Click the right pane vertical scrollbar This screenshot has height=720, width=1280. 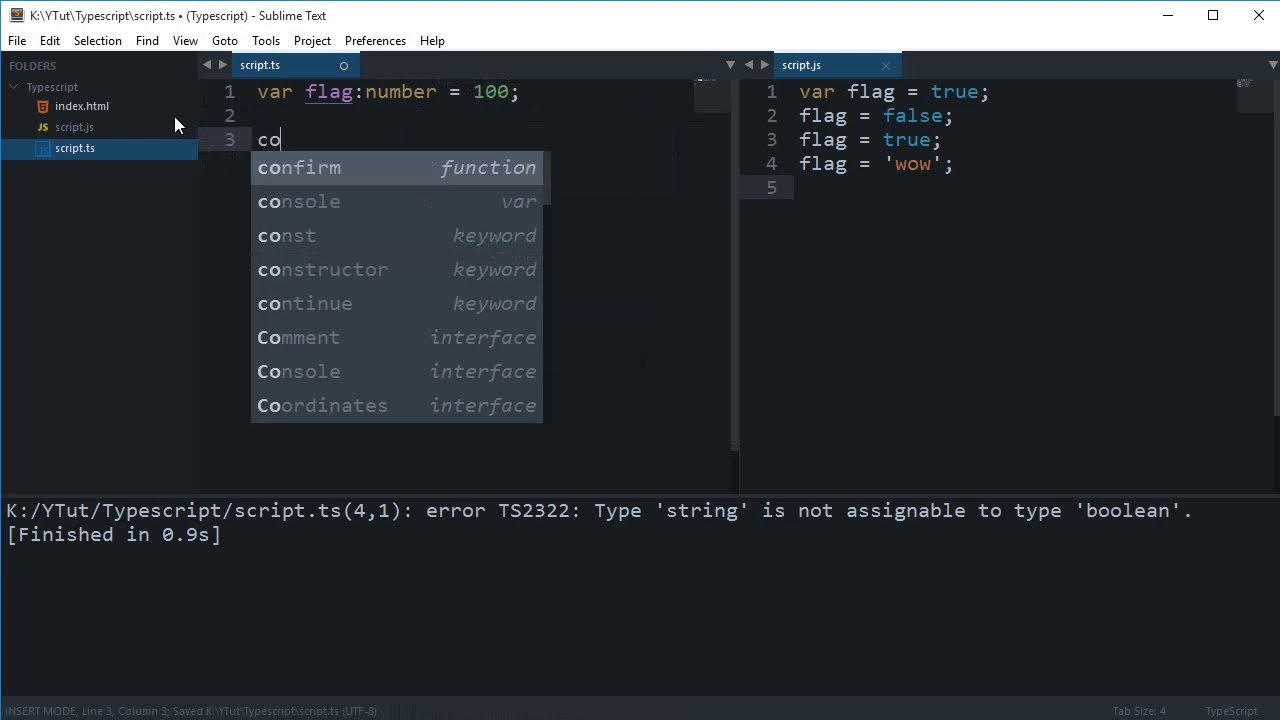[x=1276, y=250]
